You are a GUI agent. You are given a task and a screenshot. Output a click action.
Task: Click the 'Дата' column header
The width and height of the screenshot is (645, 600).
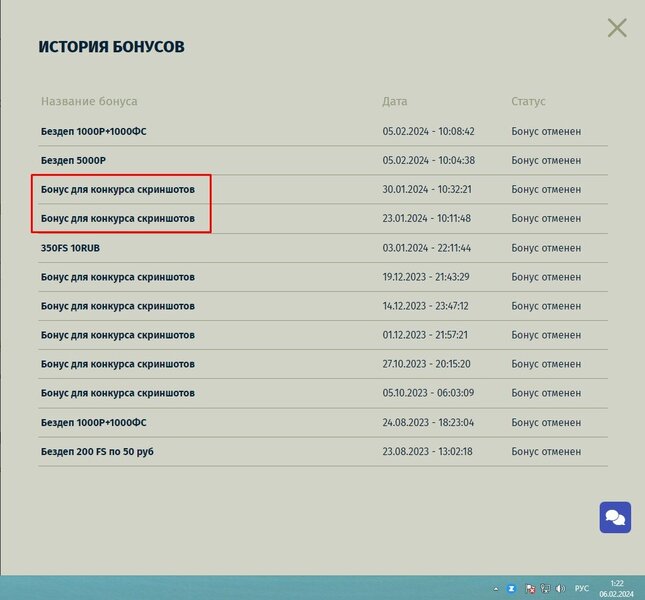395,102
